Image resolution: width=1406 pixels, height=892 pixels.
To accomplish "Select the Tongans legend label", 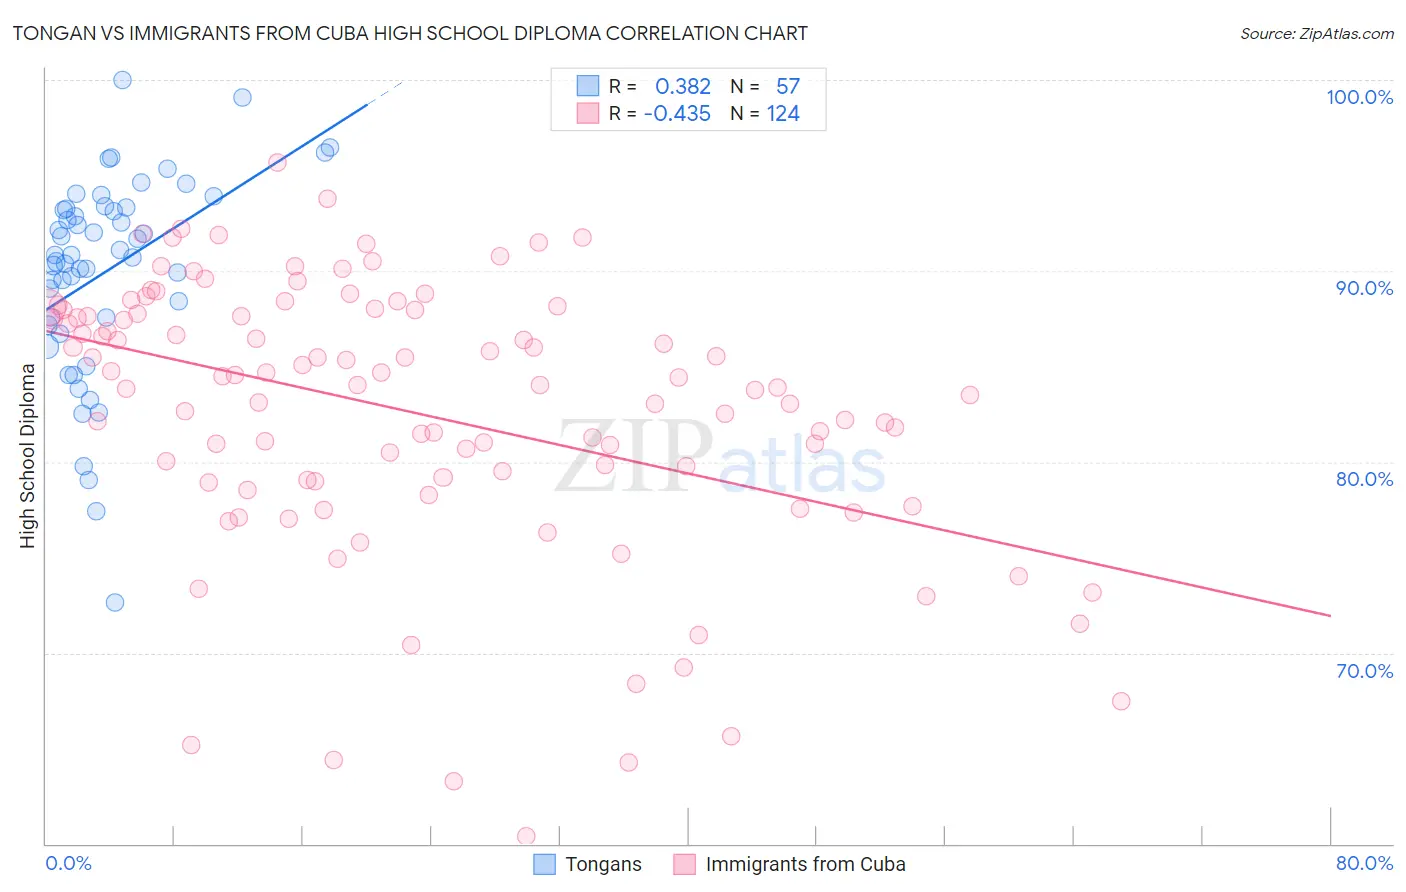I will [603, 864].
